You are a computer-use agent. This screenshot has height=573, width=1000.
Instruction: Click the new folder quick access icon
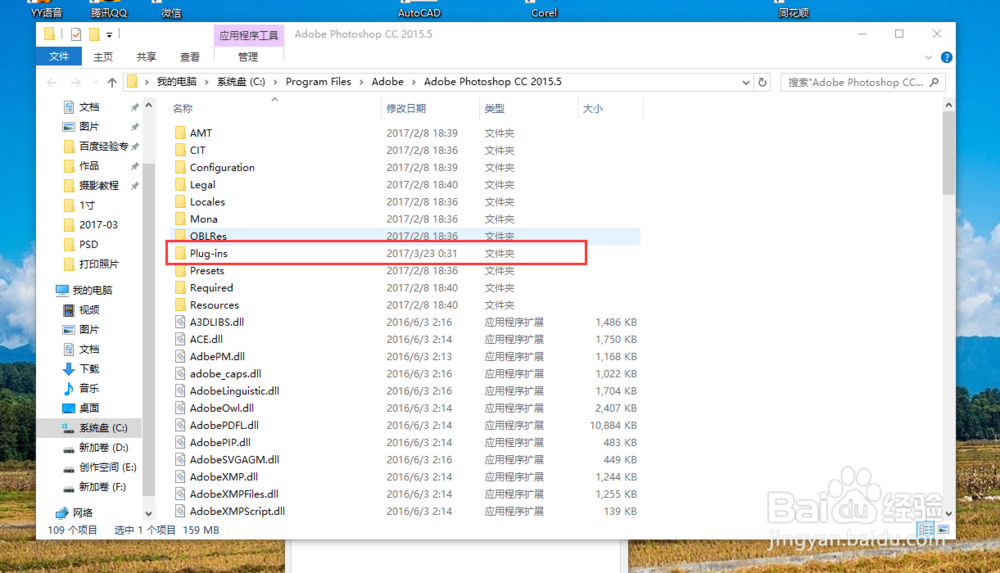point(94,34)
